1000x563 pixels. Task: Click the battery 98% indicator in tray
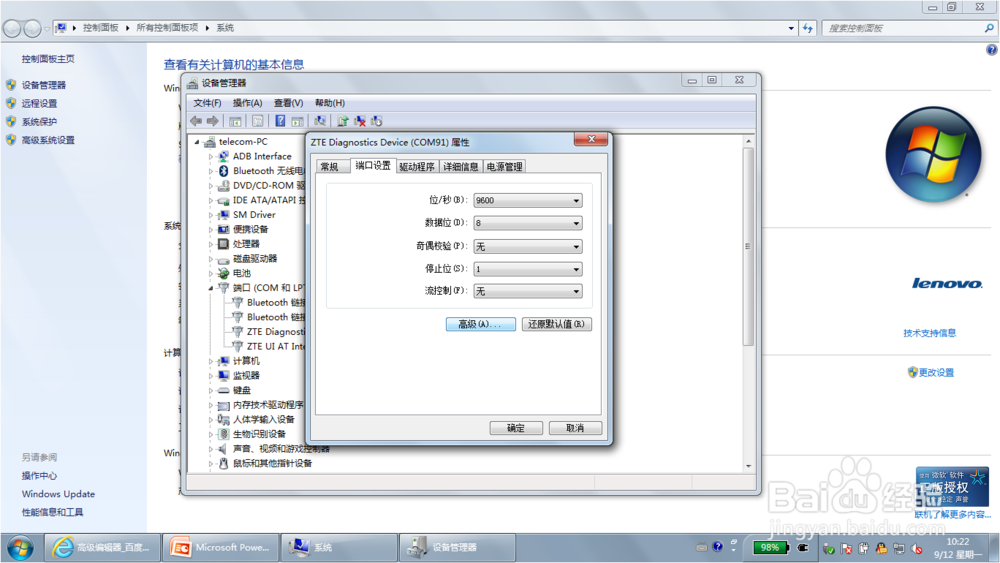(x=770, y=547)
